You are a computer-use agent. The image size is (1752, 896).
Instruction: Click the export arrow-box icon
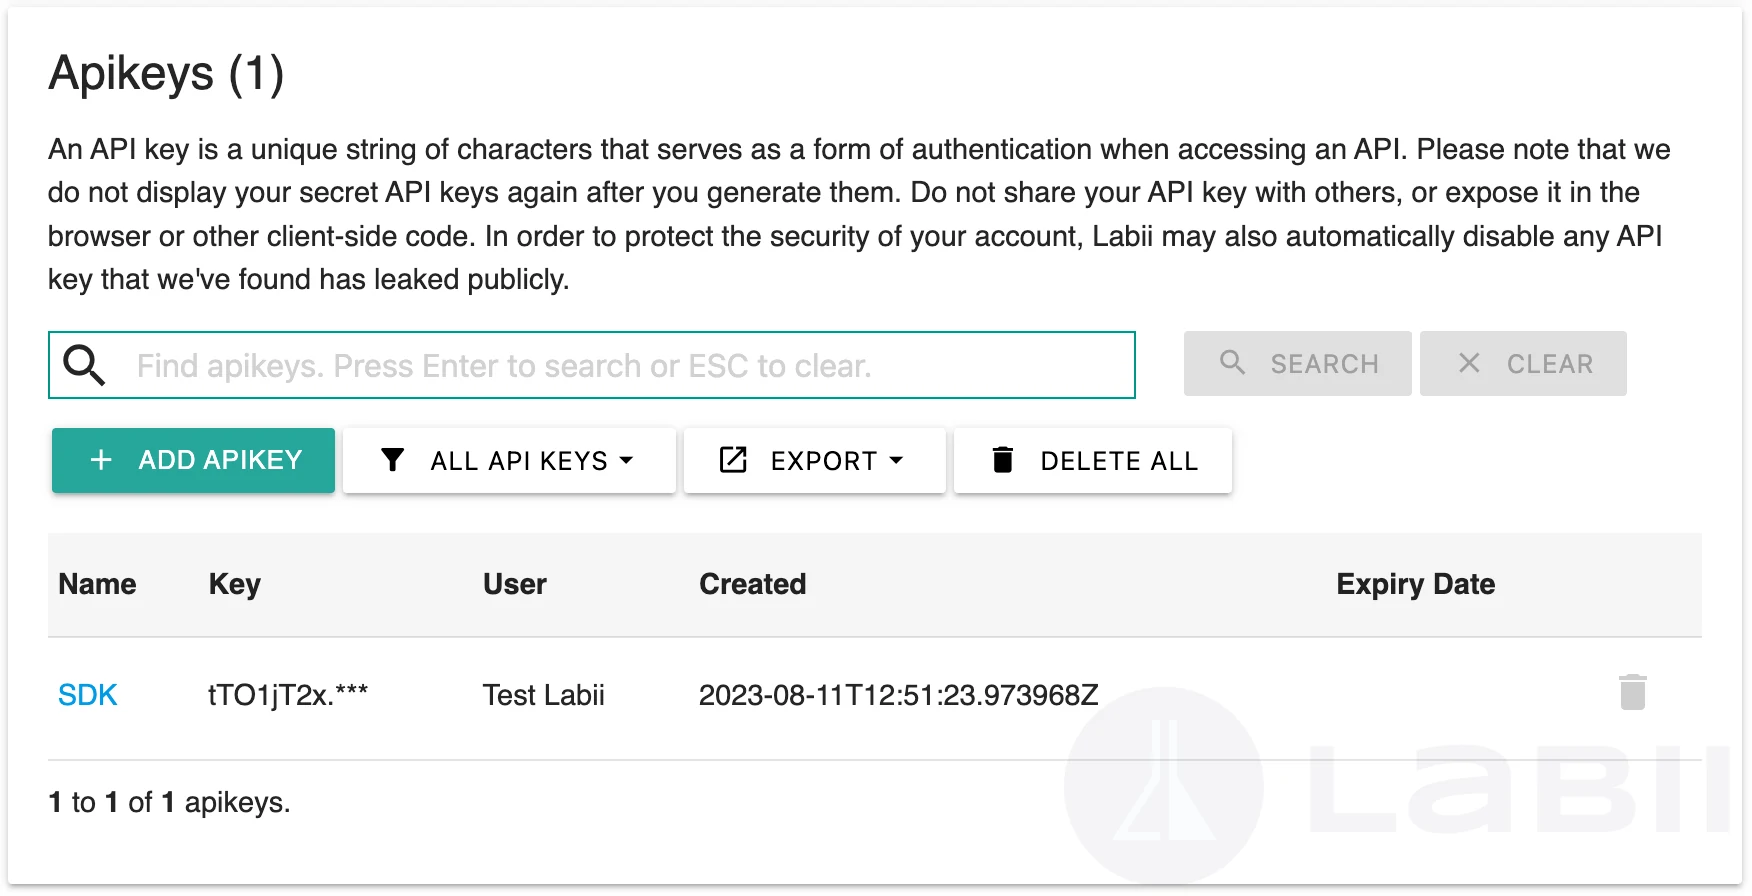tap(733, 460)
